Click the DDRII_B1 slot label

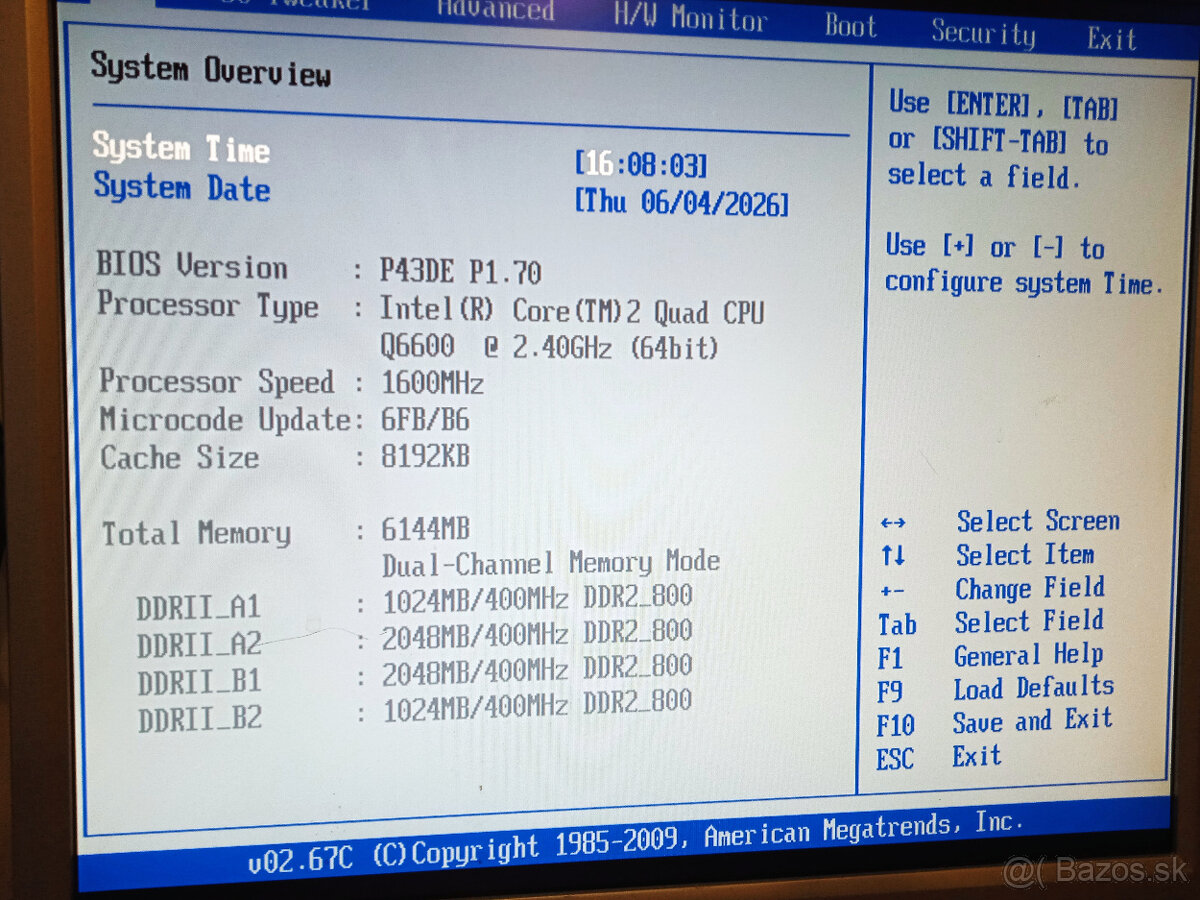pyautogui.click(x=199, y=682)
